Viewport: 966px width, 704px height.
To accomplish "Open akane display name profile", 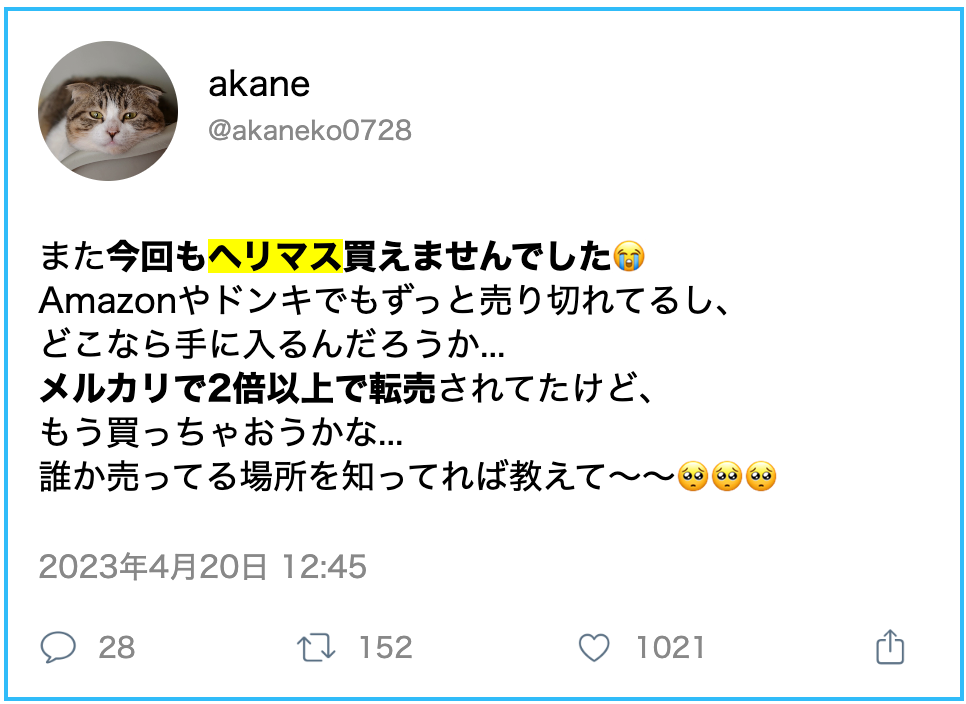I will click(x=259, y=84).
